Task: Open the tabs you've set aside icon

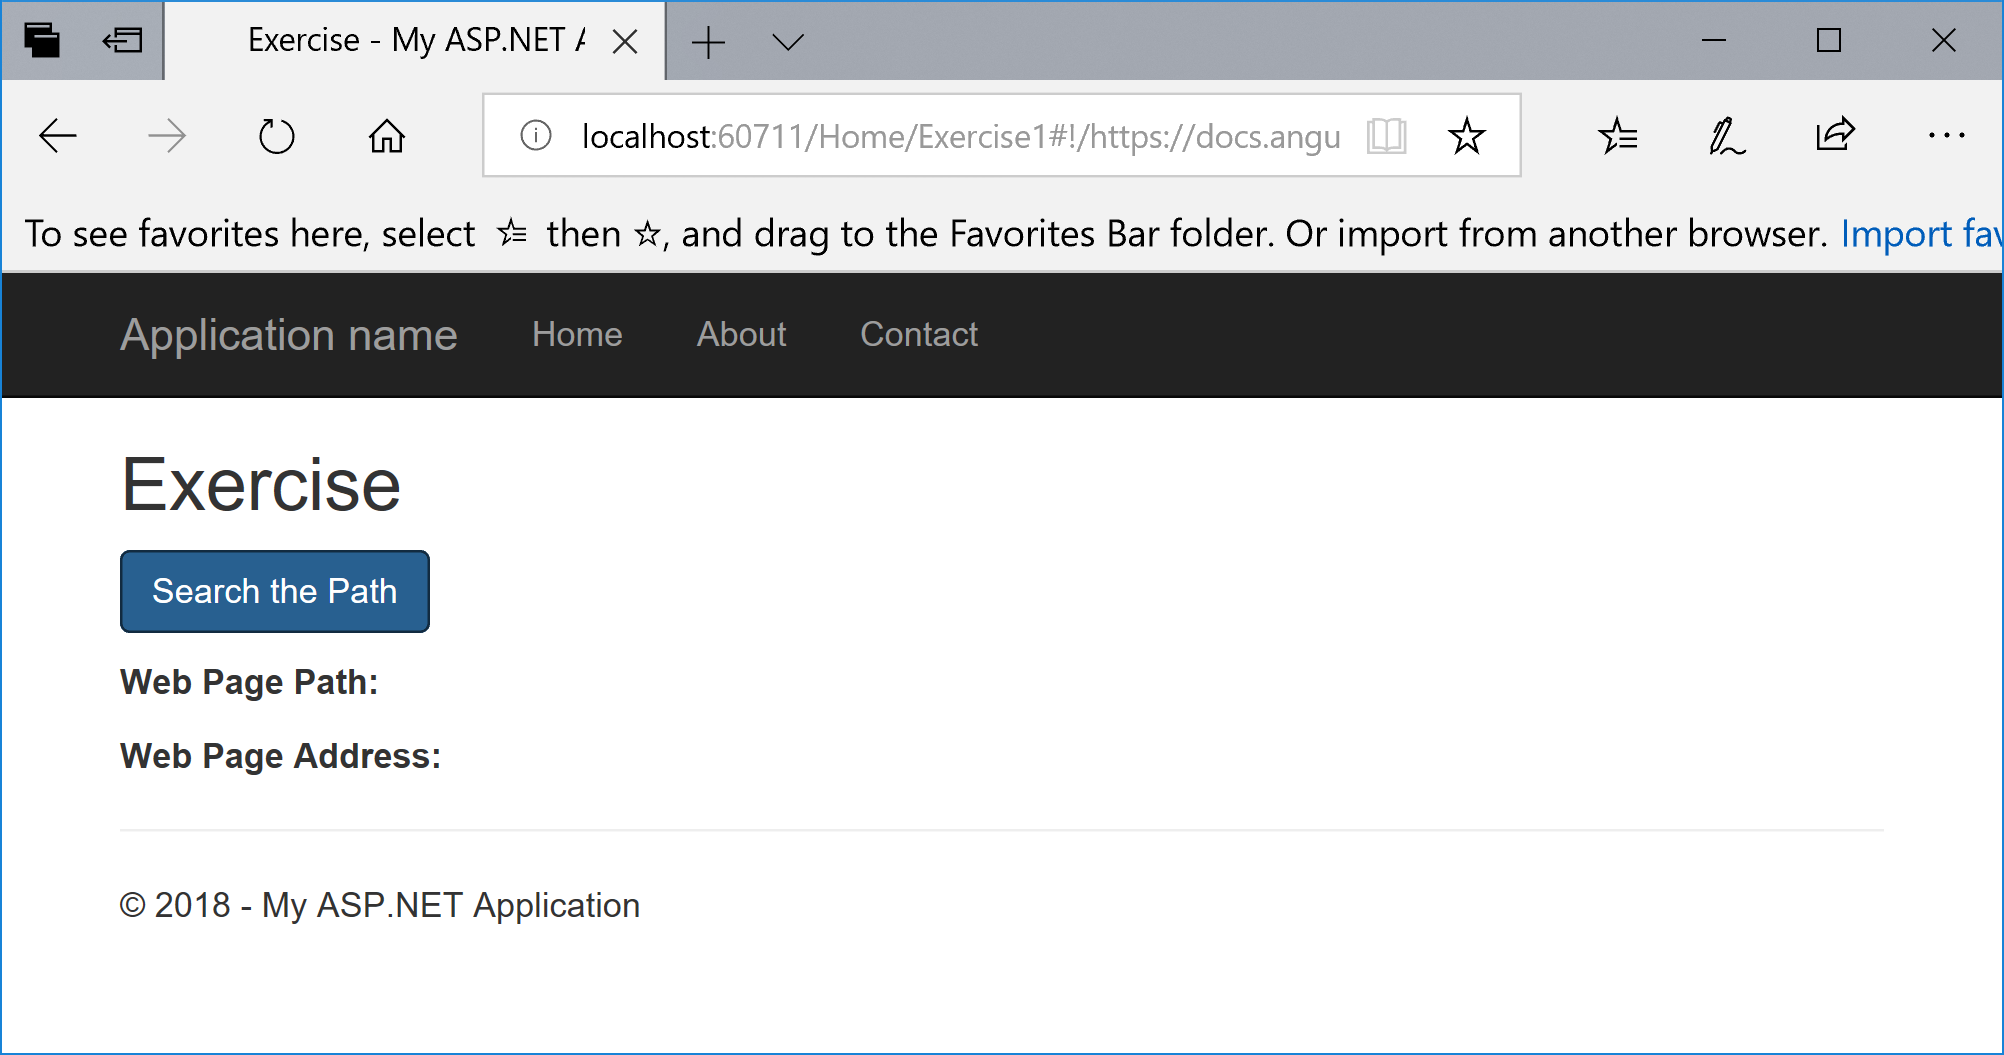Action: [42, 41]
